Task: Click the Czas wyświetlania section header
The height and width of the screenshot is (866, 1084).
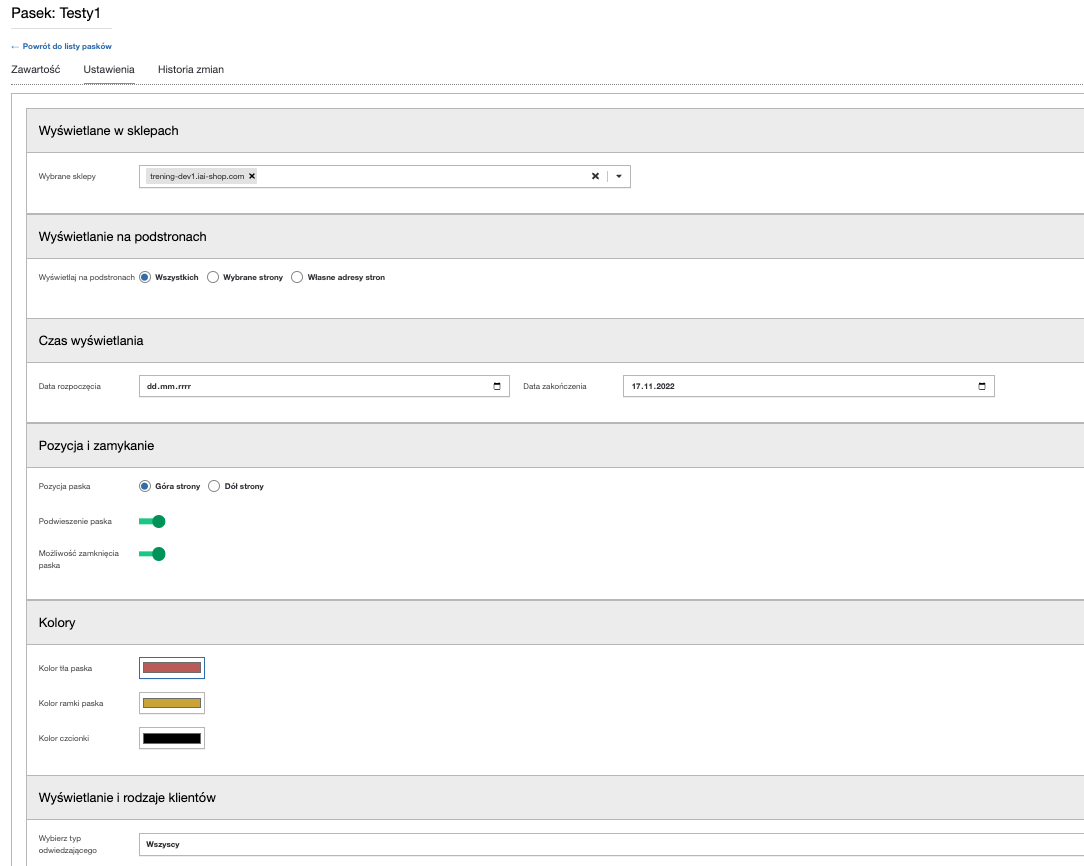Action: tap(555, 341)
